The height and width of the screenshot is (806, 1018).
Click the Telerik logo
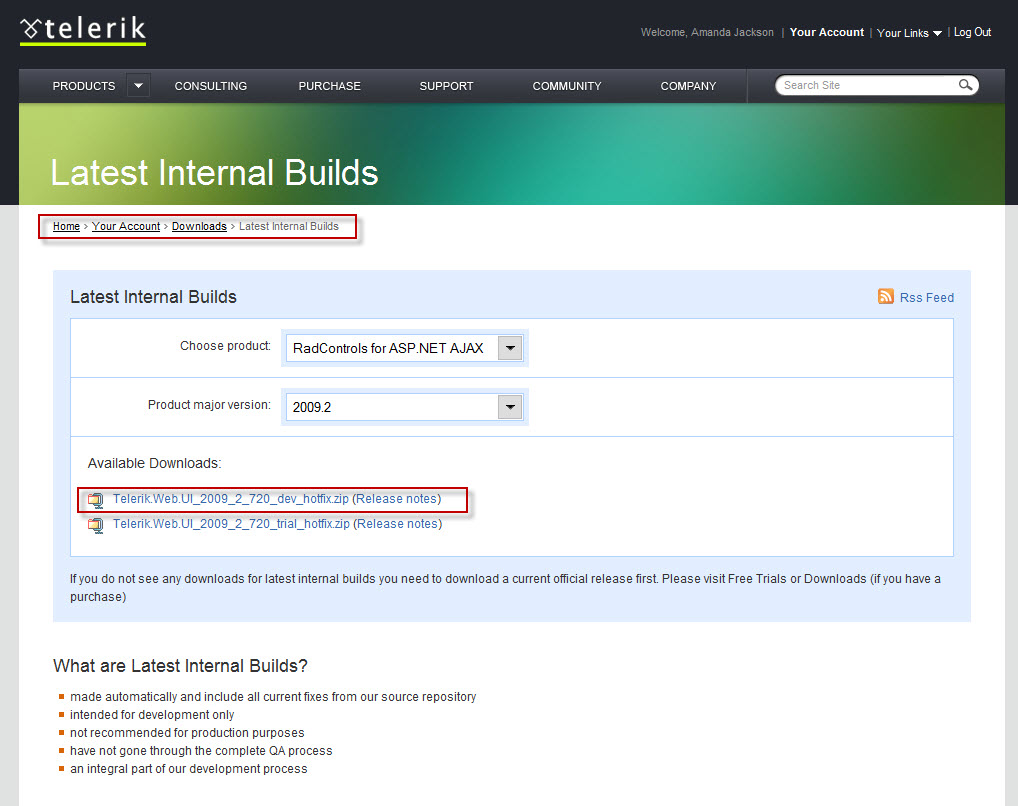click(82, 31)
